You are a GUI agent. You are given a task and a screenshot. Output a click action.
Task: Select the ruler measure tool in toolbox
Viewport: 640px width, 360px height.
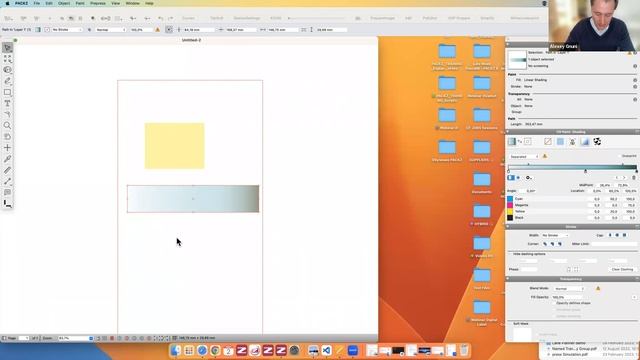click(7, 170)
